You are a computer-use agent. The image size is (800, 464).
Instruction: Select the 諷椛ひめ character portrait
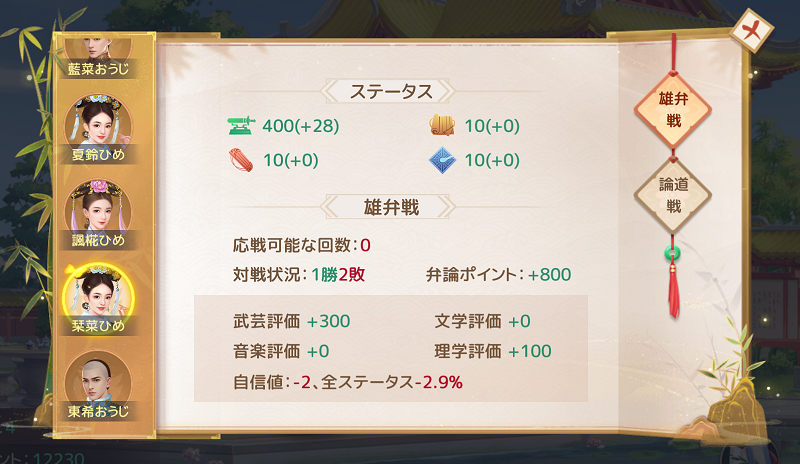(x=98, y=207)
